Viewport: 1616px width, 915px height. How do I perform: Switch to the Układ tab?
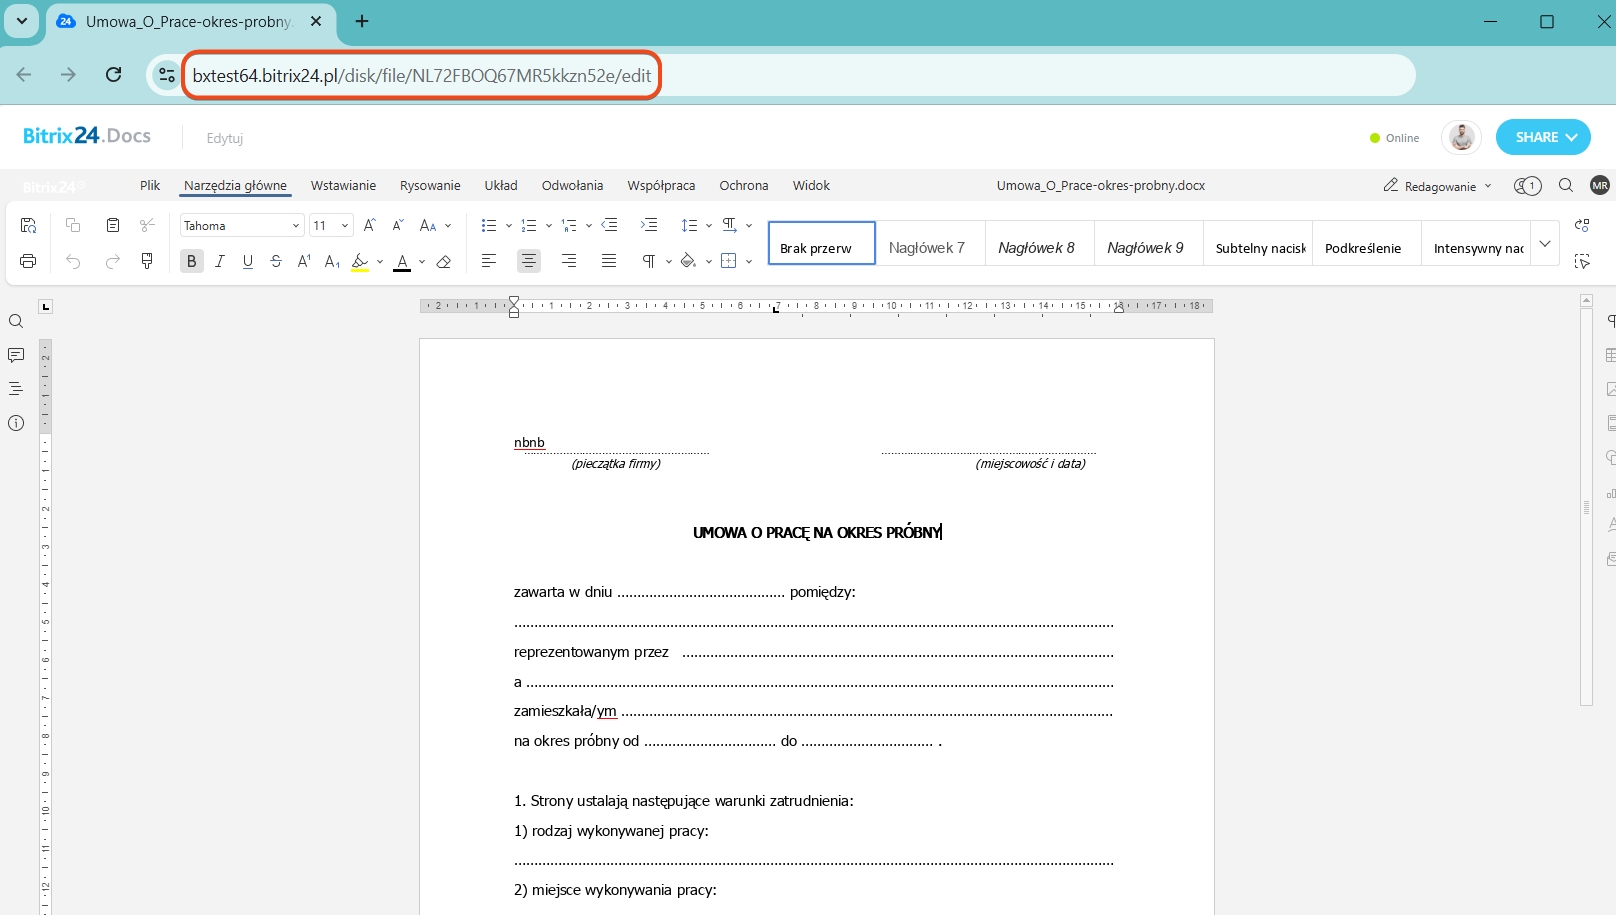tap(501, 186)
